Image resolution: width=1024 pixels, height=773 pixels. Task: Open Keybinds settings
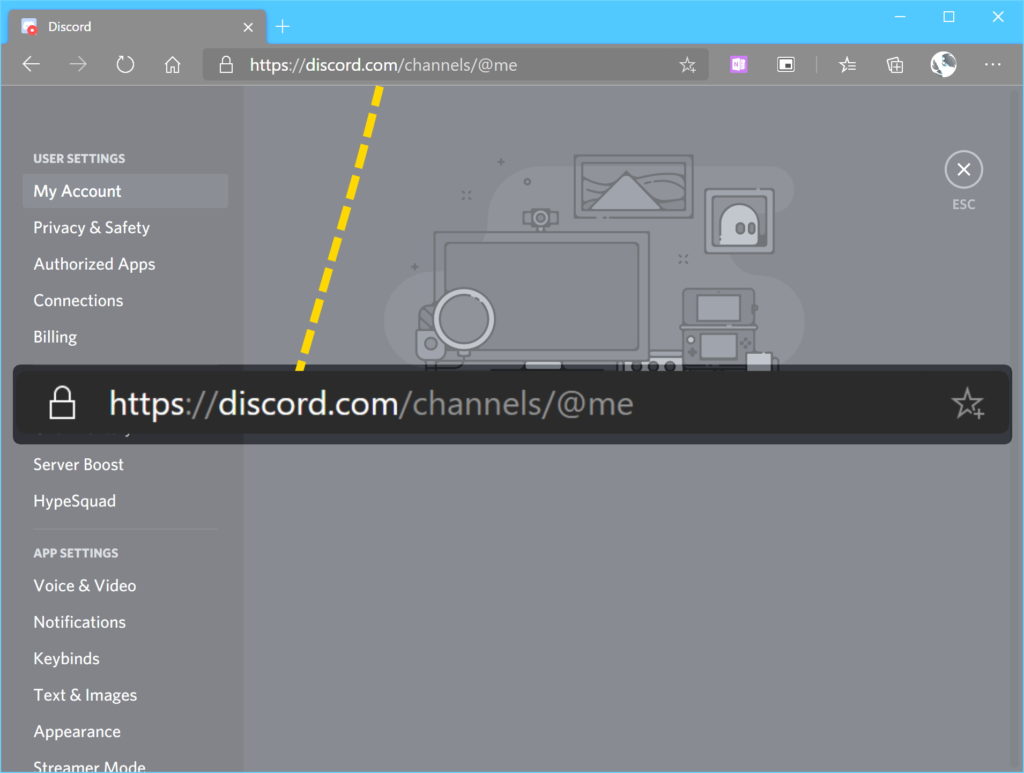(x=66, y=659)
